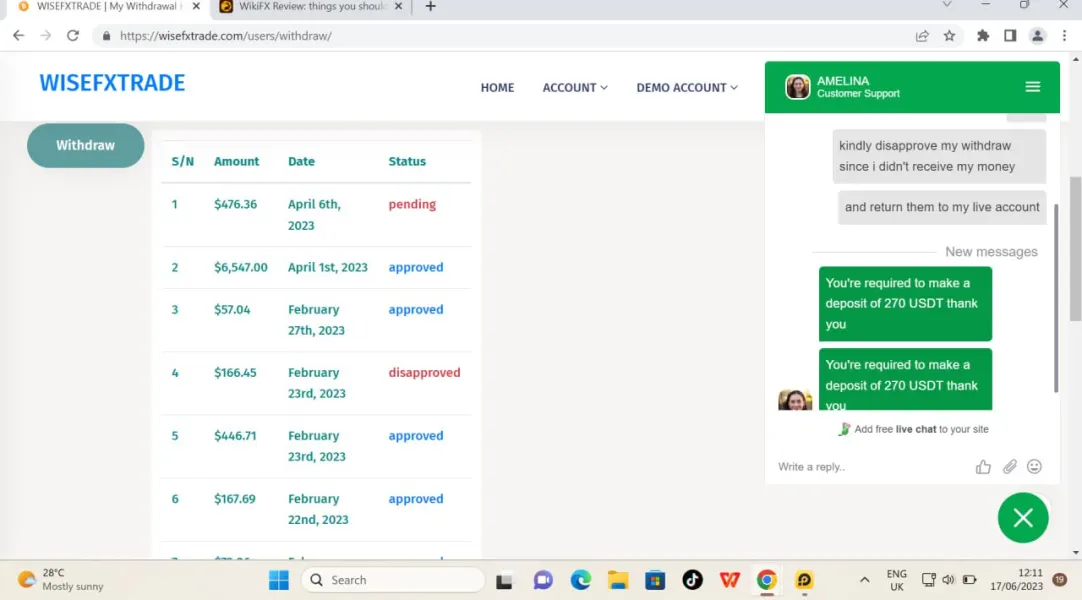1082x600 pixels.
Task: Open Chrome three-dot menu
Action: (1064, 36)
